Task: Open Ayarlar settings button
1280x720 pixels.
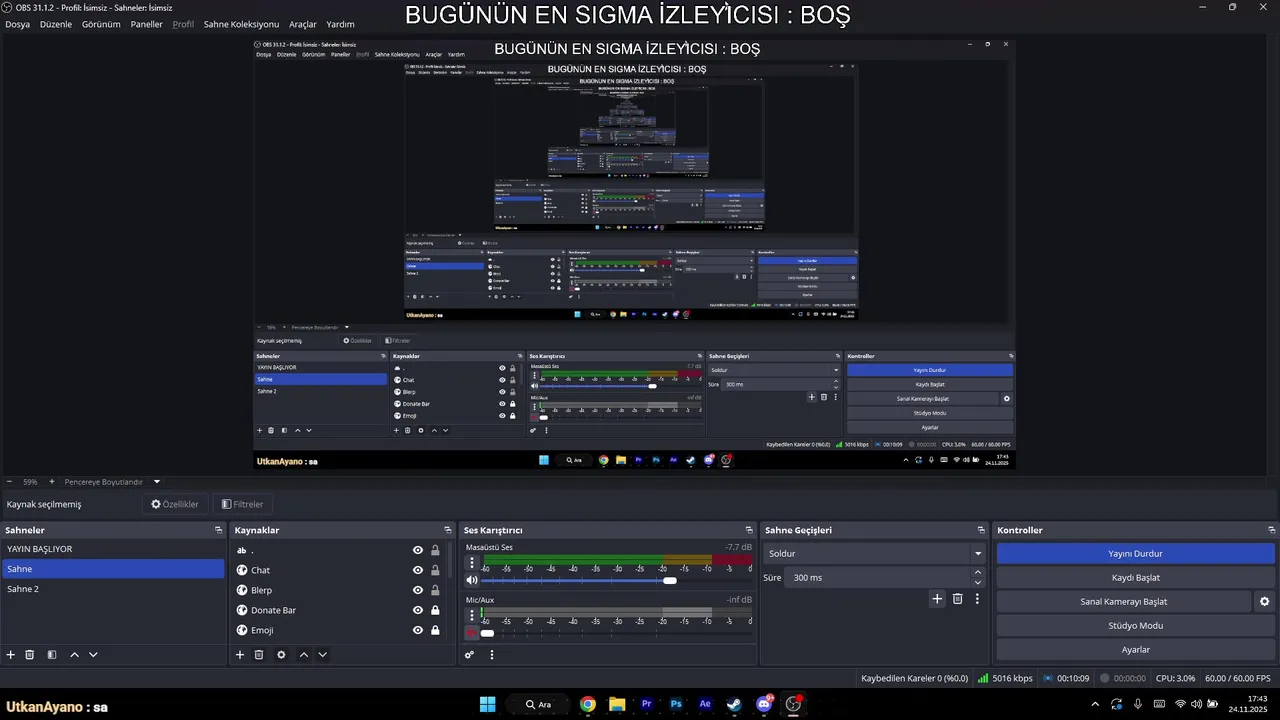Action: [1136, 650]
